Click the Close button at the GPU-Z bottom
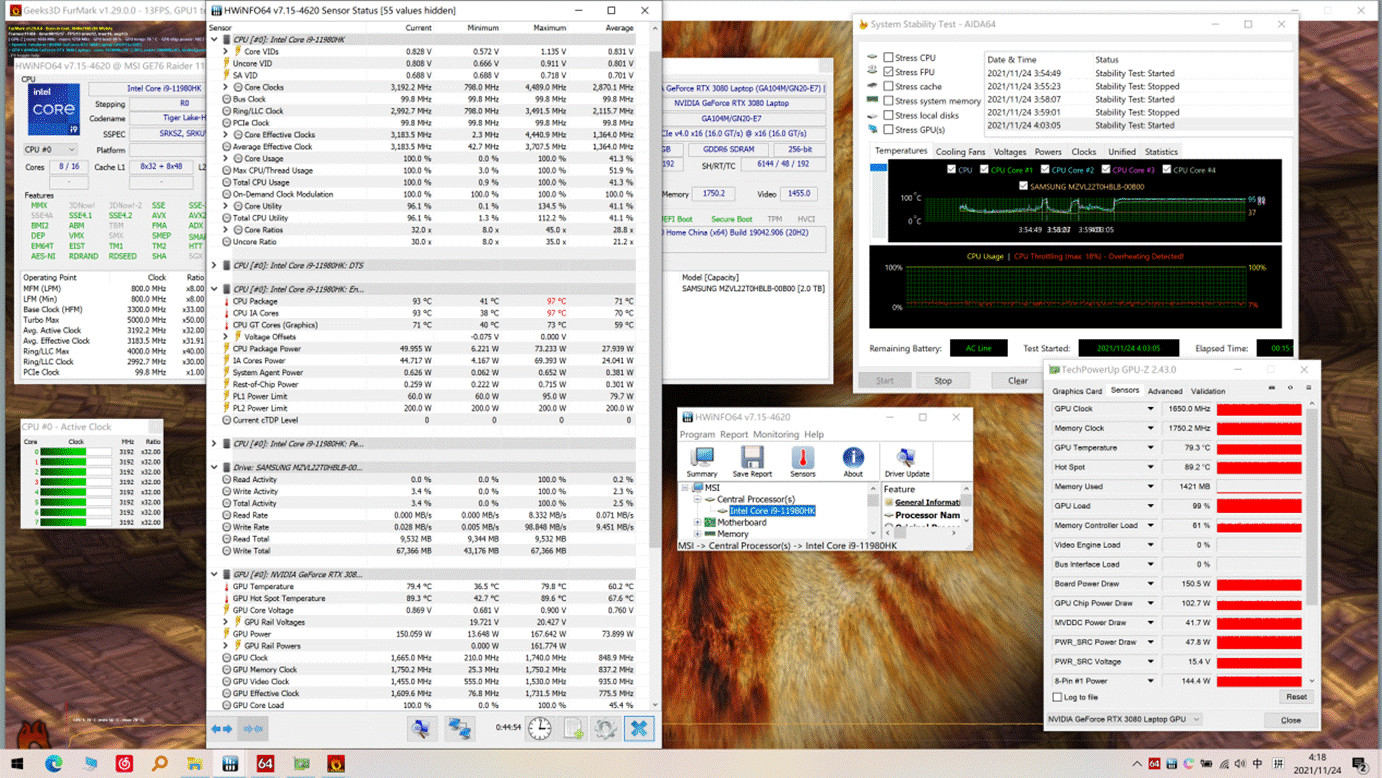This screenshot has width=1382, height=778. (1291, 720)
